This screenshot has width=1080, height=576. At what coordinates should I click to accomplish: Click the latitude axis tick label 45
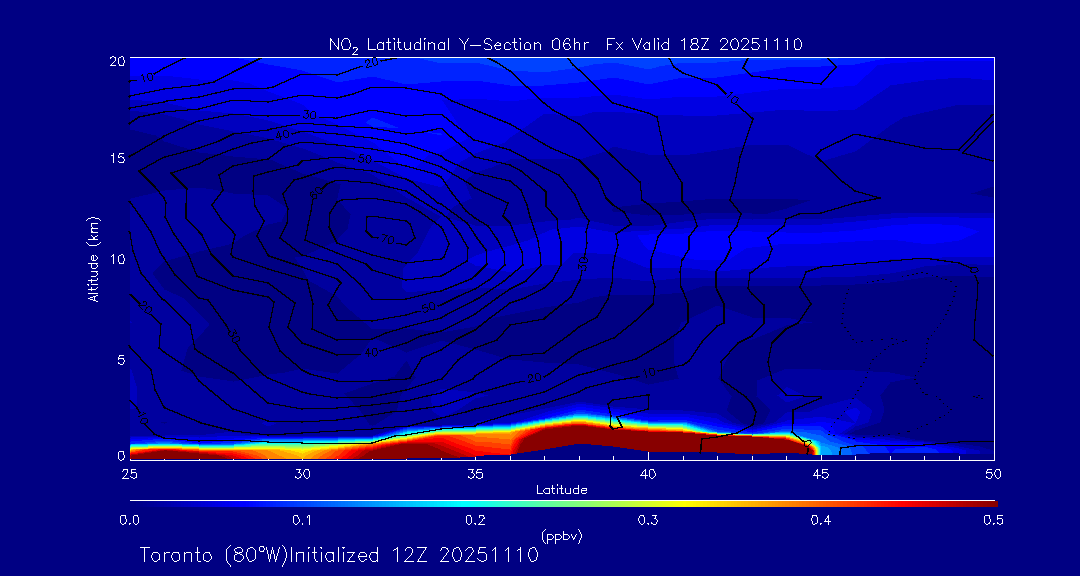pyautogui.click(x=821, y=474)
